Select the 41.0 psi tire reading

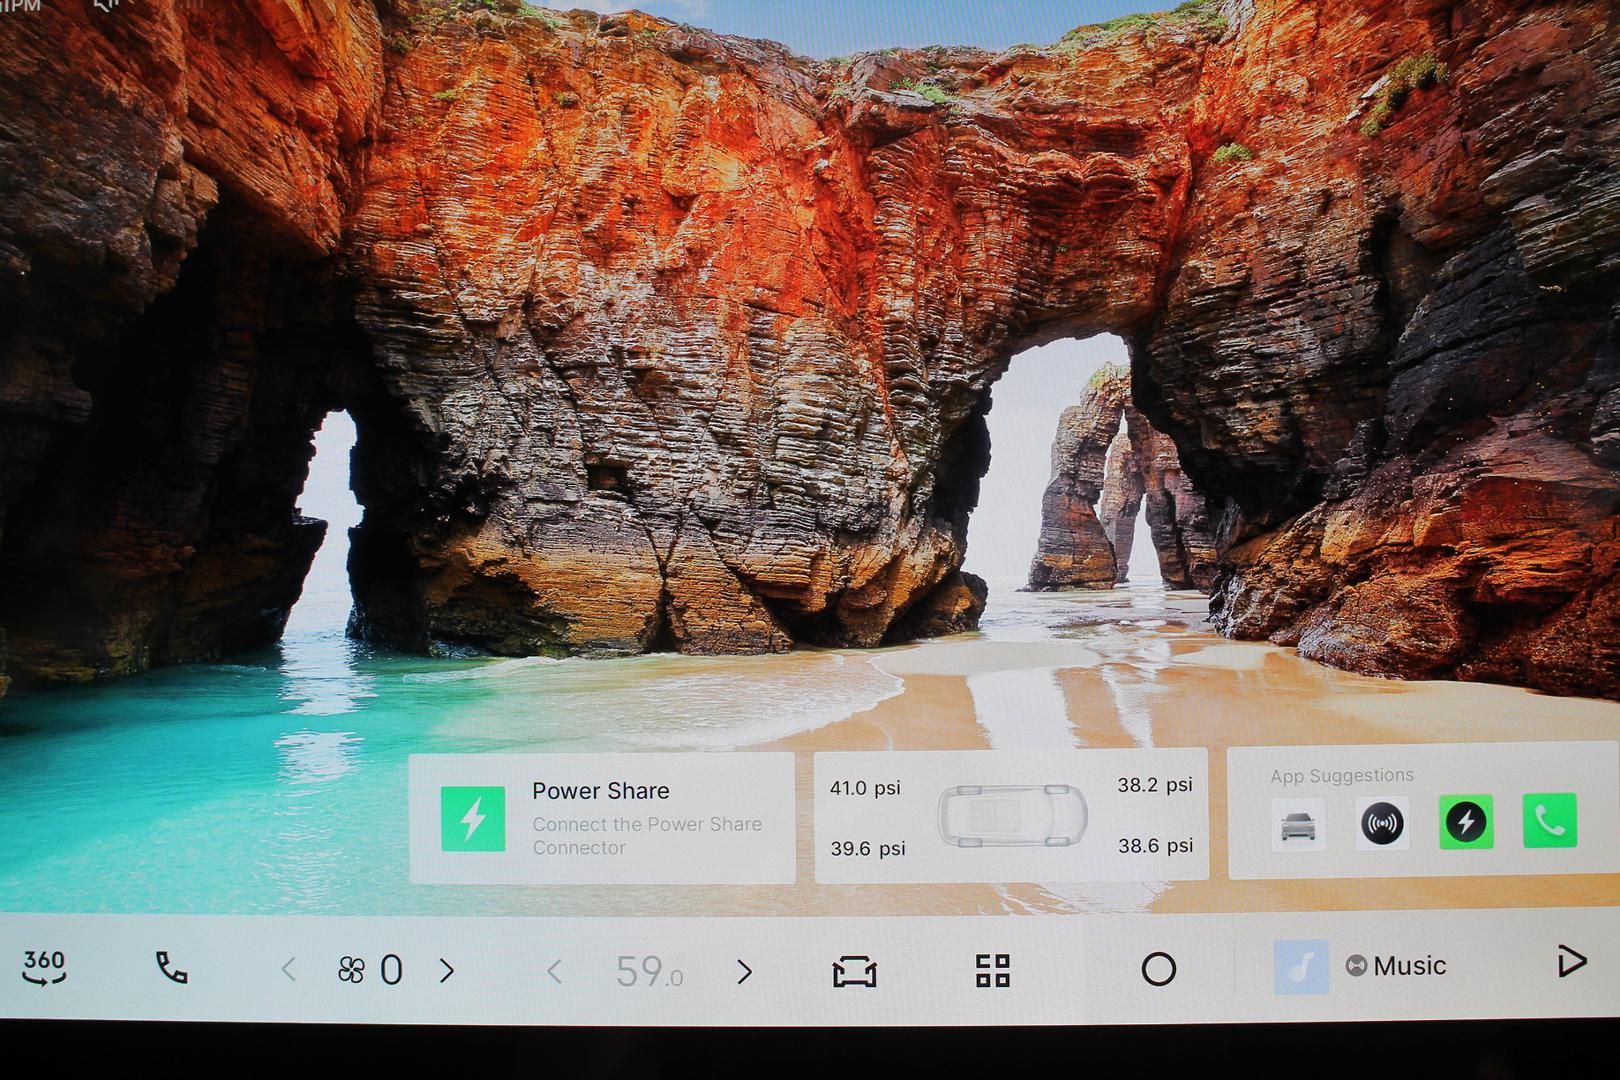click(865, 788)
